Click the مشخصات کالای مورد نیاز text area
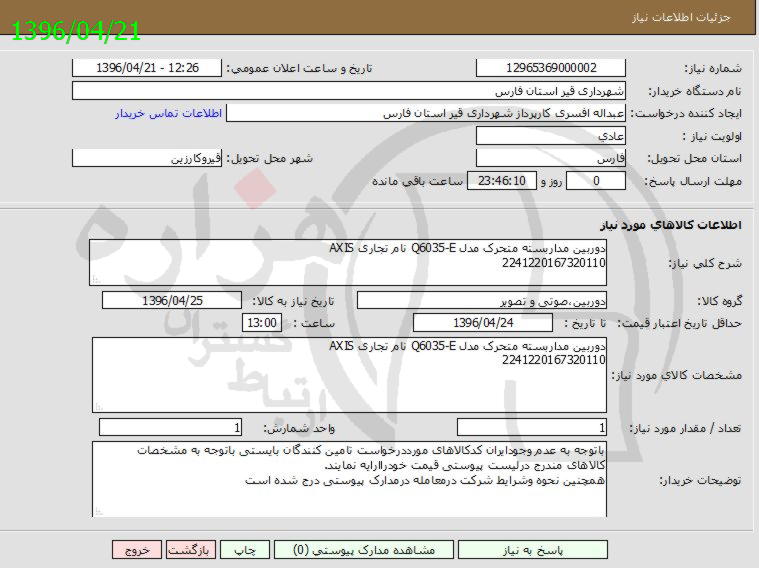Viewport: 759px width, 568px height. click(349, 375)
